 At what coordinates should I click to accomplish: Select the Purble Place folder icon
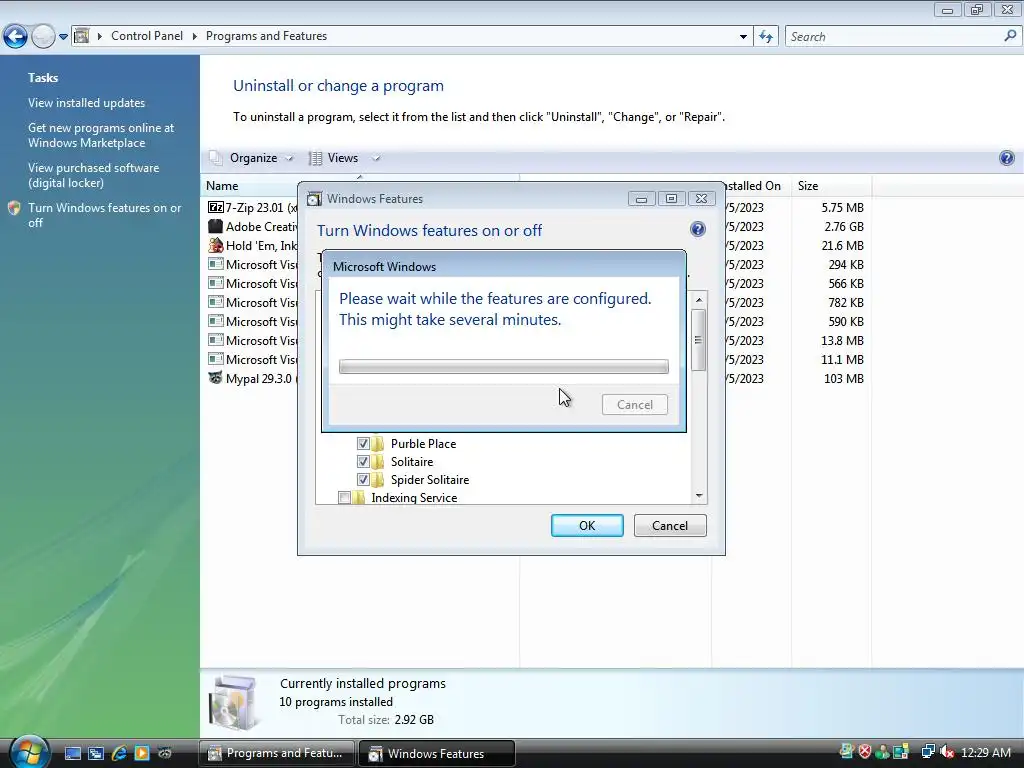[x=378, y=443]
